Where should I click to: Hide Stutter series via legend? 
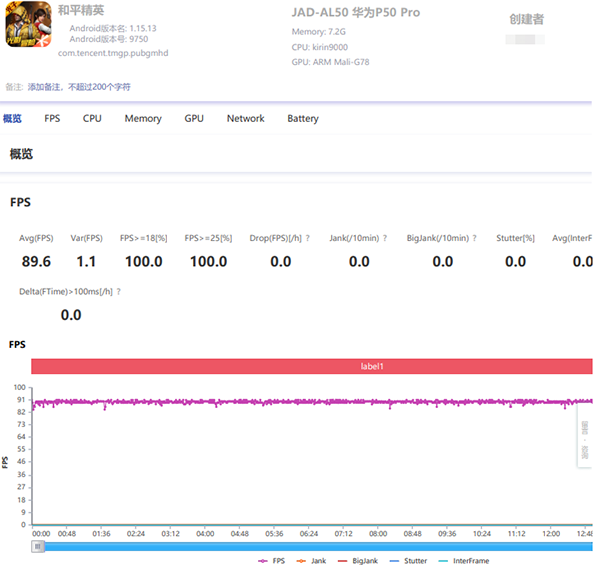[x=408, y=561]
